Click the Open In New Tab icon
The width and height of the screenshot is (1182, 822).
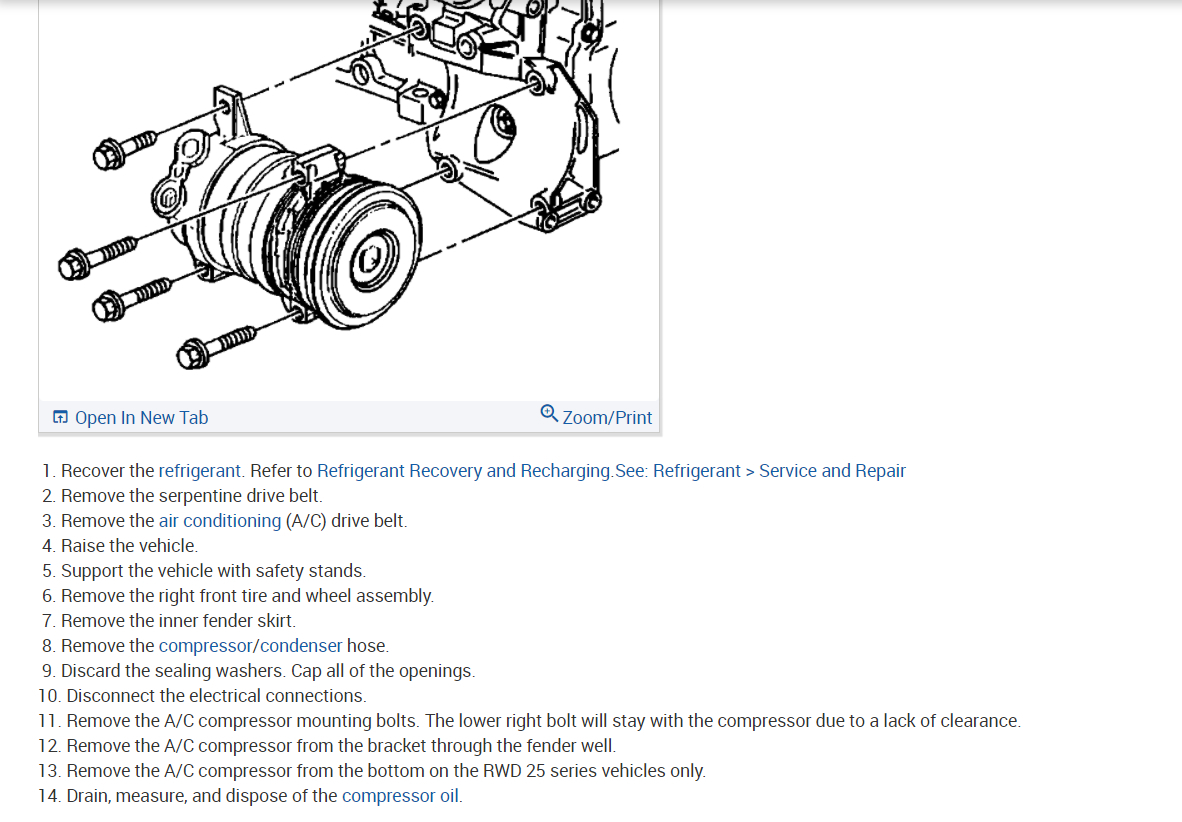pos(60,417)
